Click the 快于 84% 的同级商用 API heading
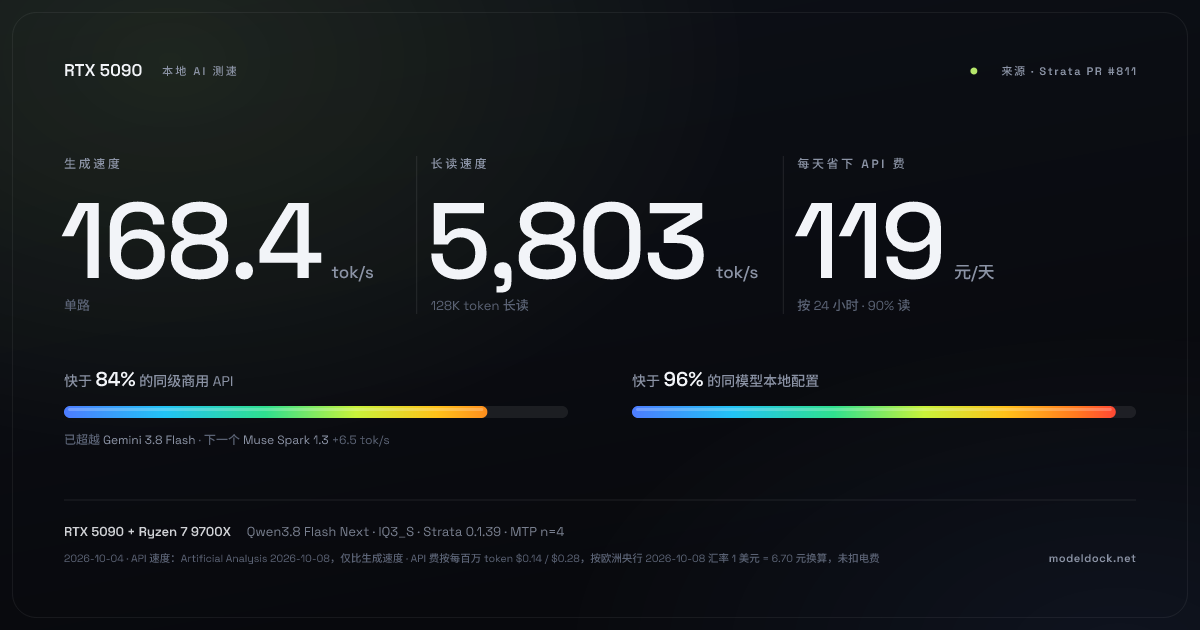Viewport: 1200px width, 630px height. pyautogui.click(x=149, y=380)
